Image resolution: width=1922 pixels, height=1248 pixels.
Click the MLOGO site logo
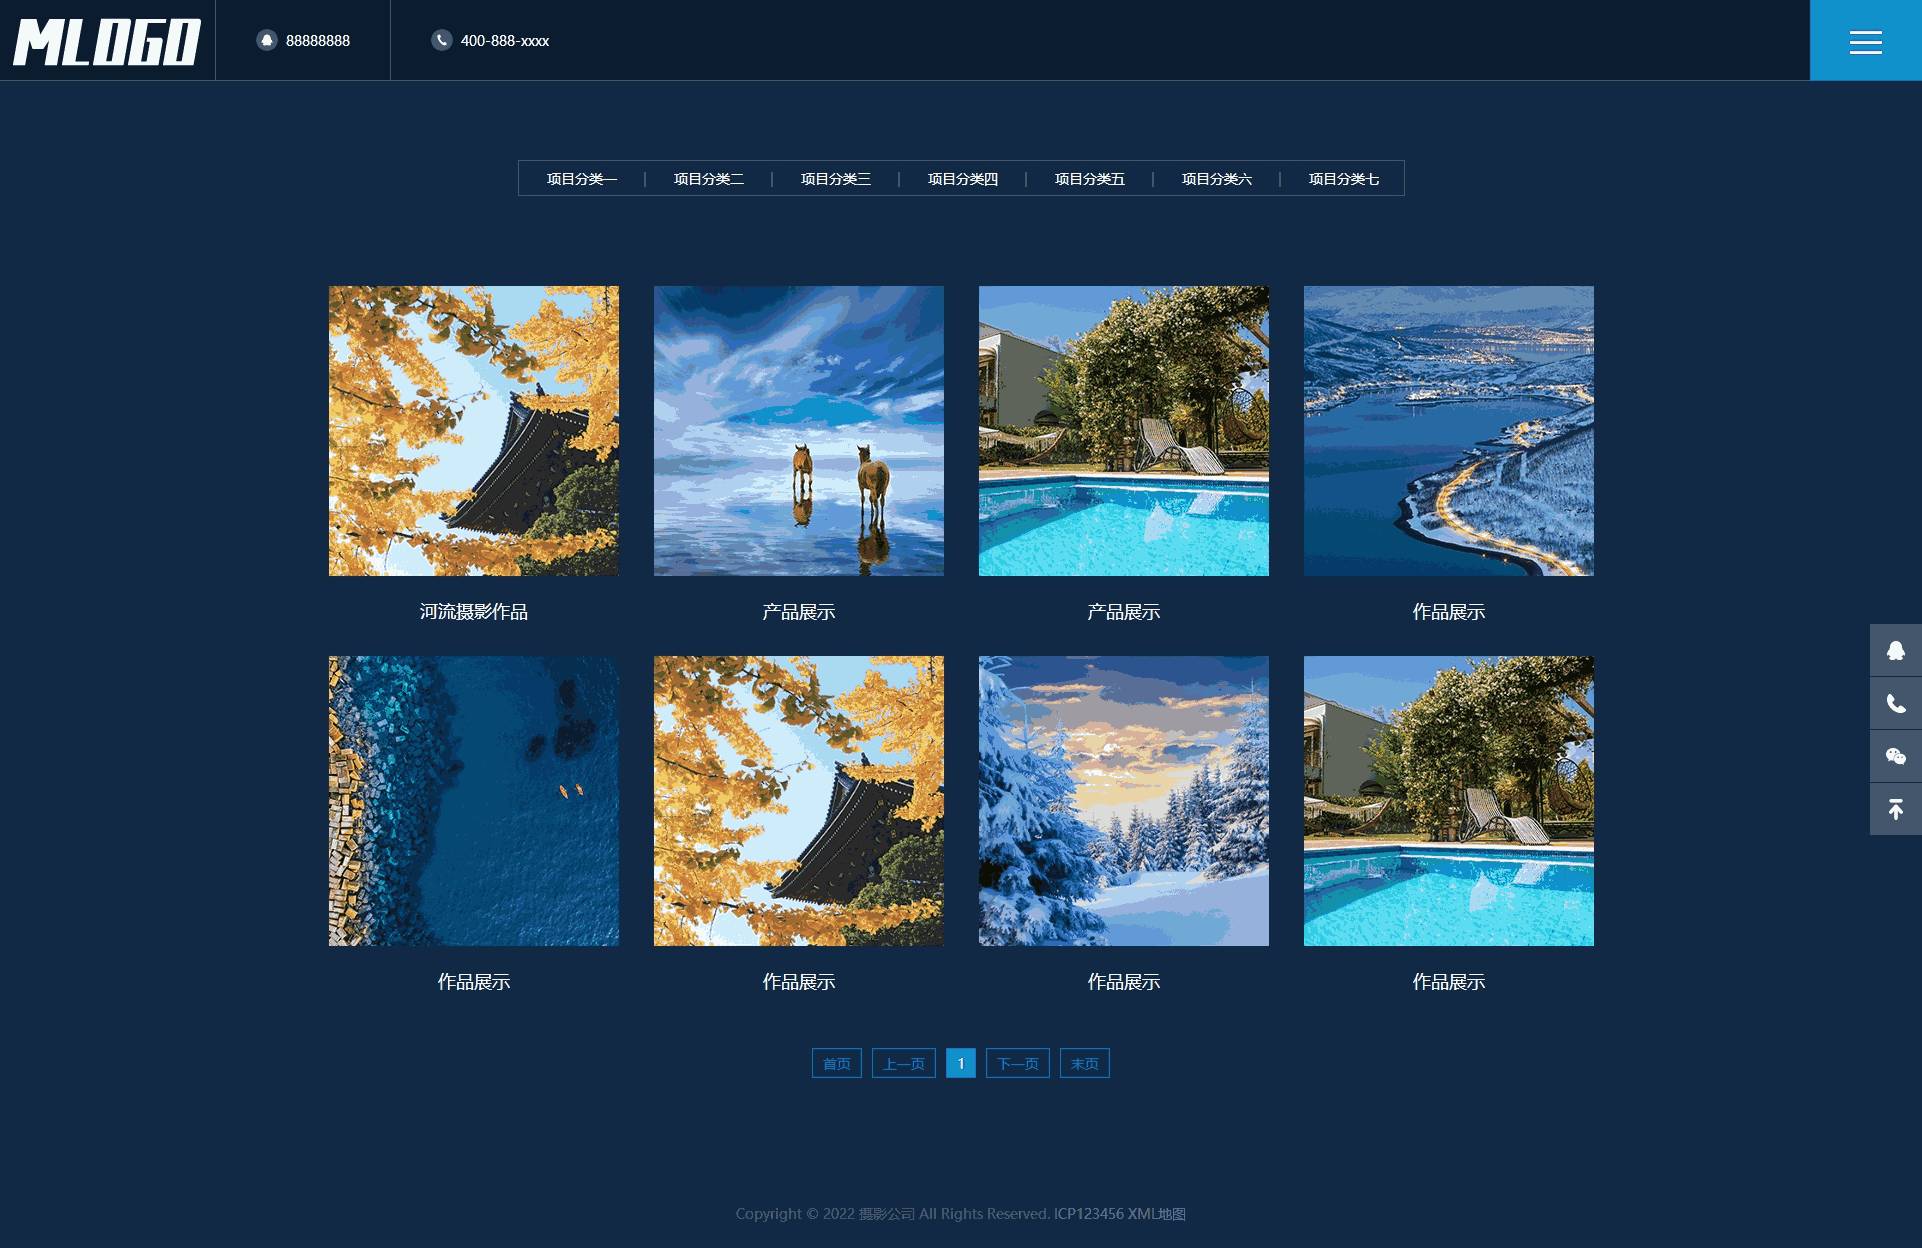(107, 41)
